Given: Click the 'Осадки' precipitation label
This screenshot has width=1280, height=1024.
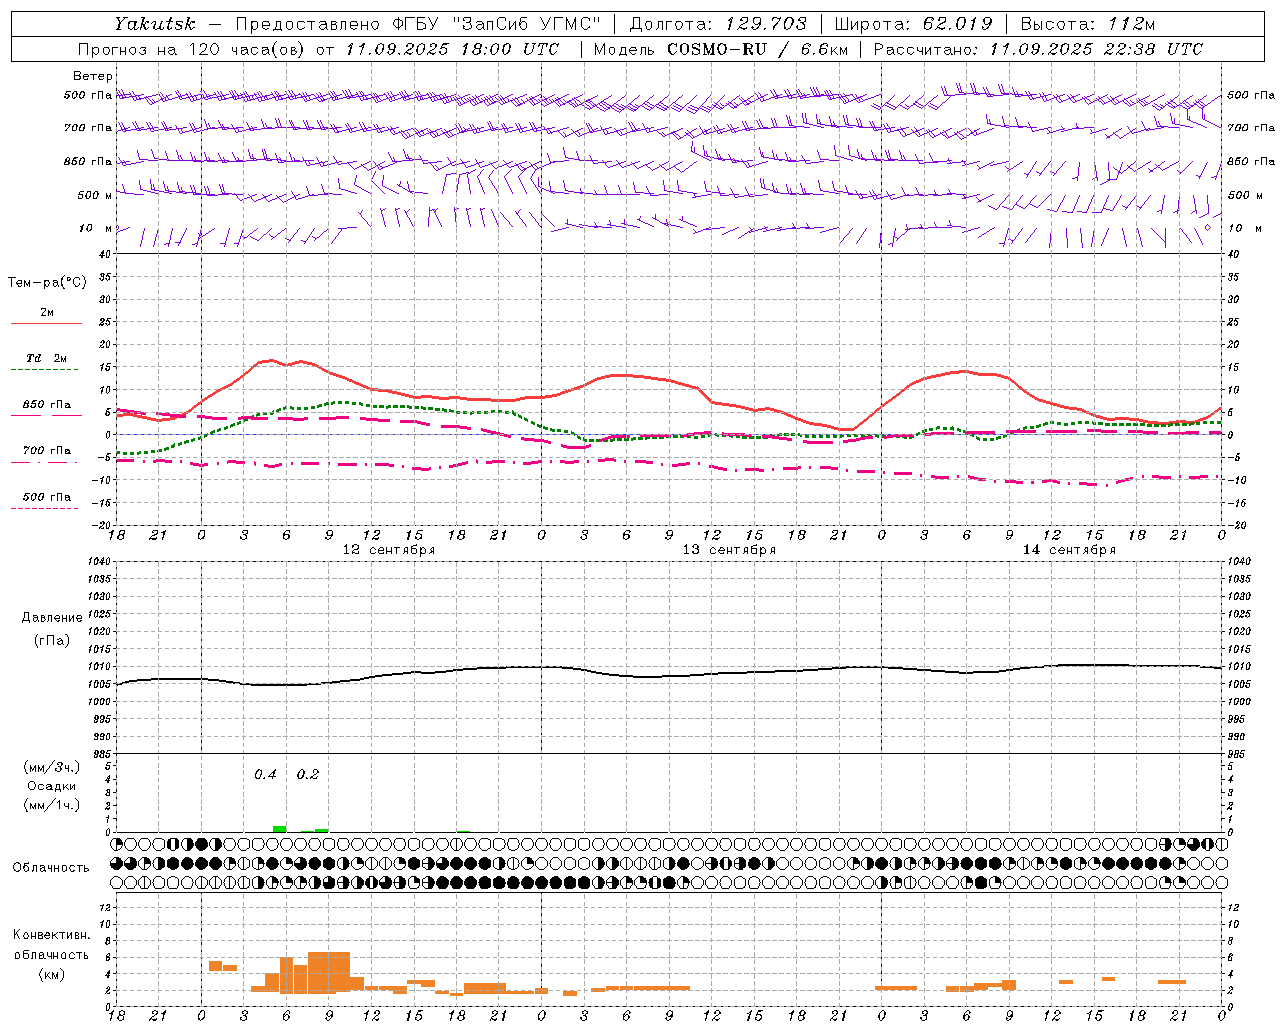Looking at the screenshot, I should pyautogui.click(x=52, y=786).
